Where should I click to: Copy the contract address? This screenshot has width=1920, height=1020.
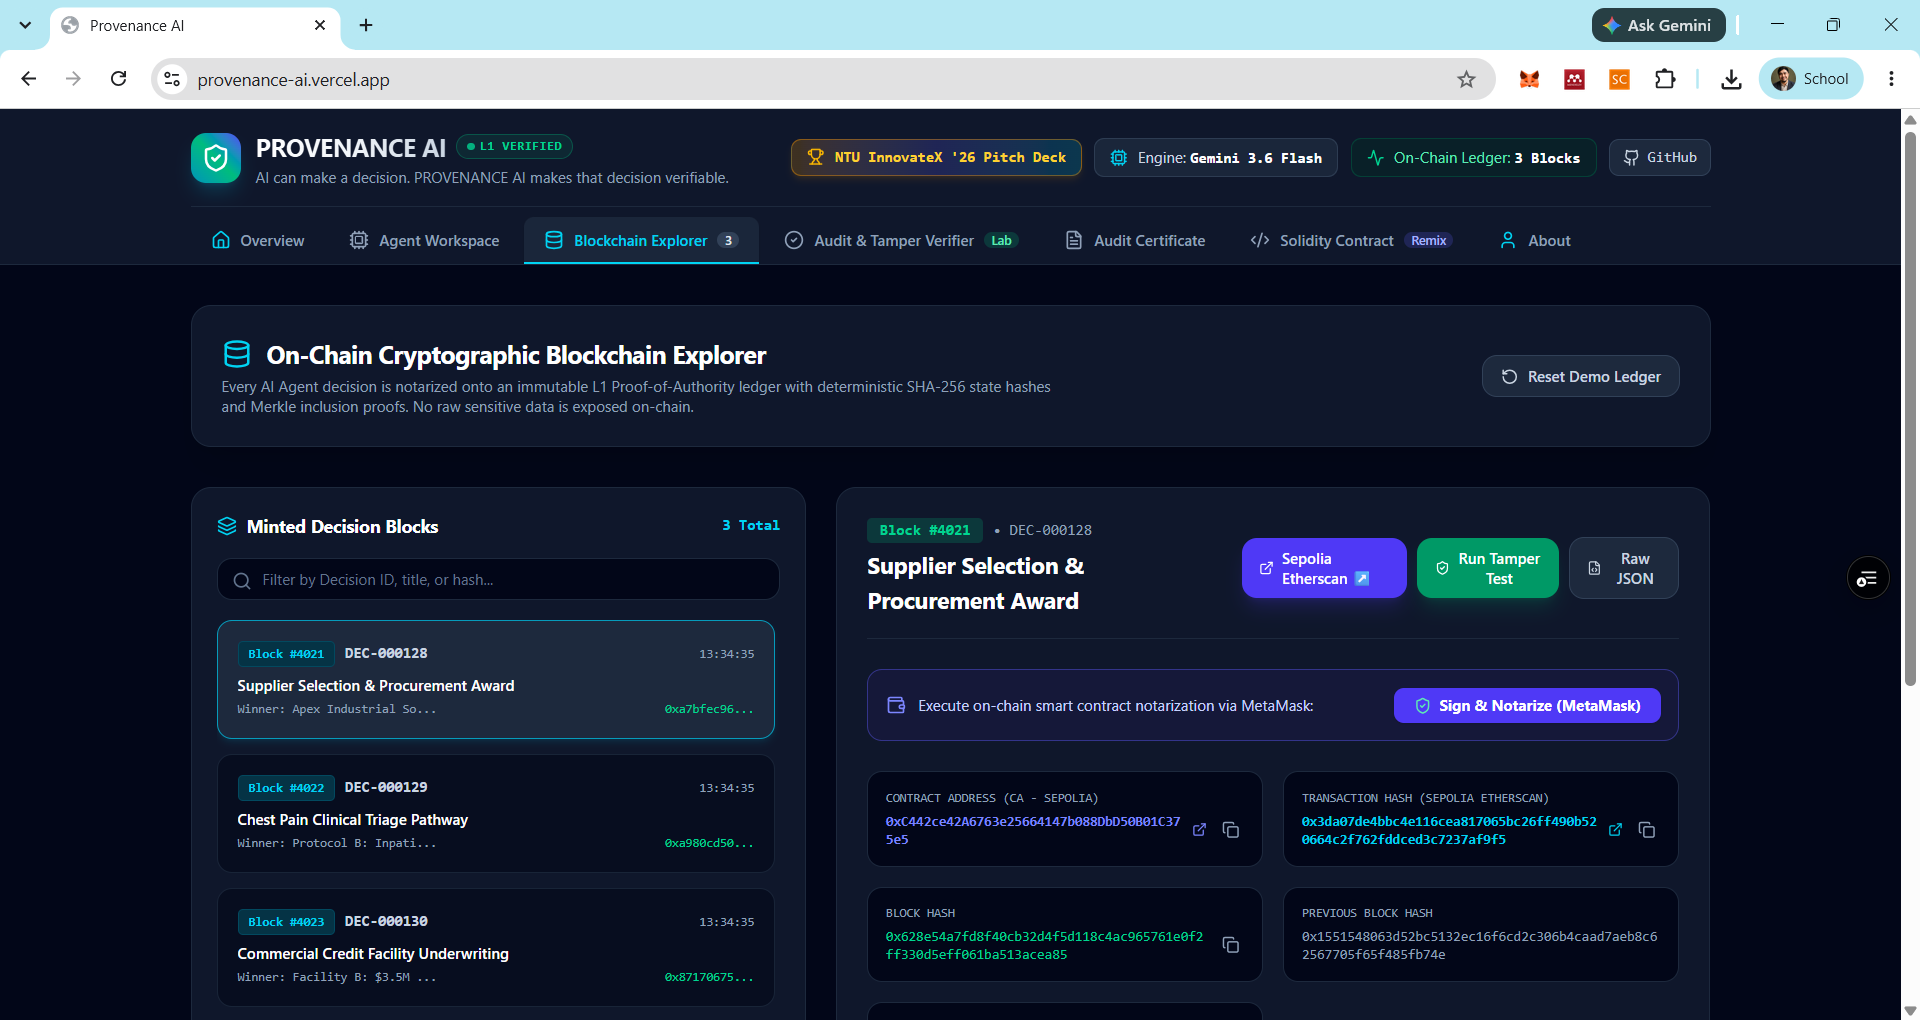pos(1231,830)
